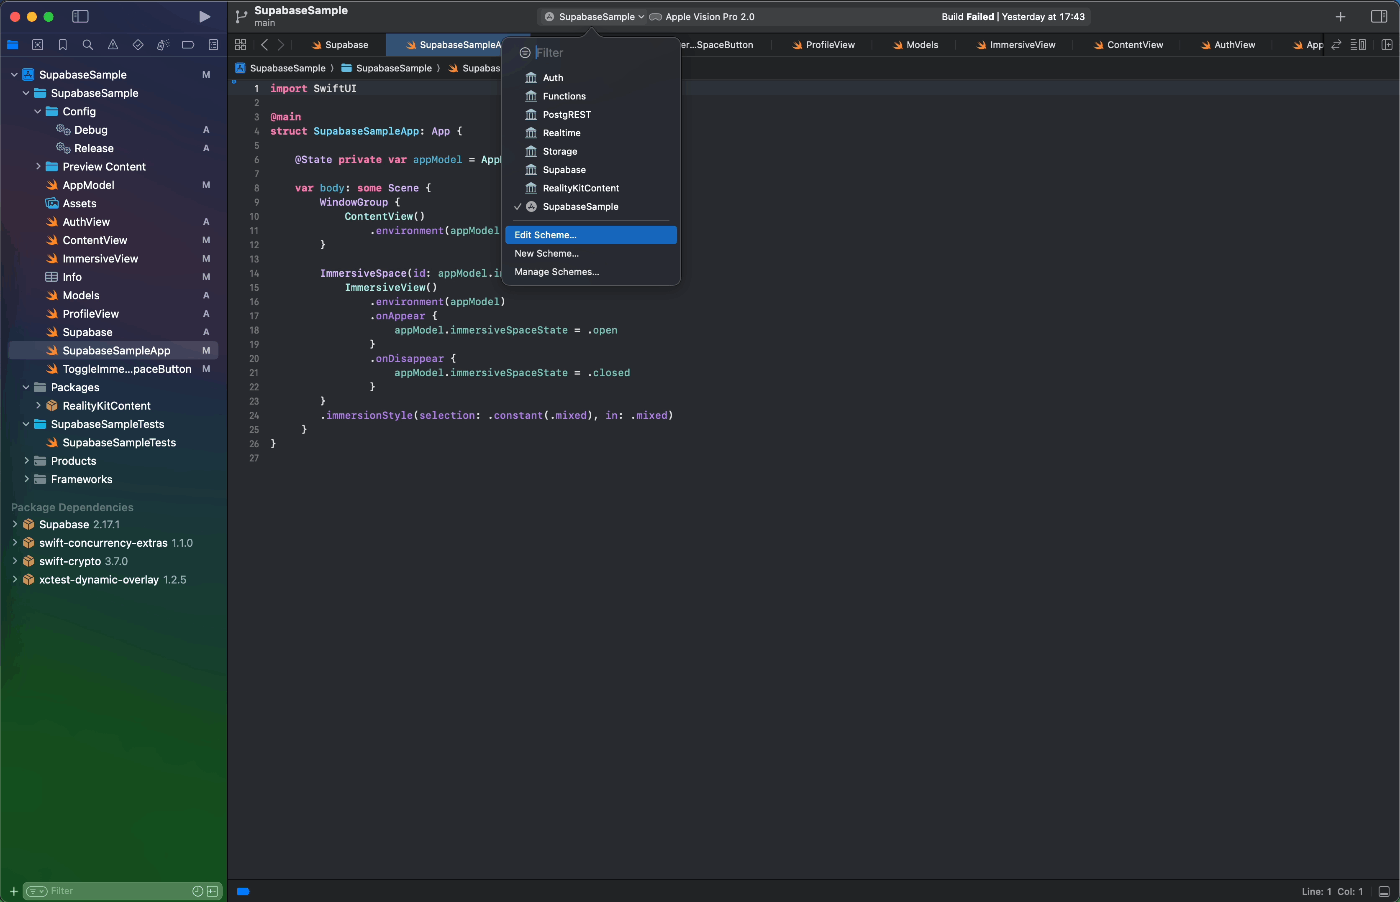The image size is (1400, 902).
Task: Toggle the debug area at bottom right
Action: tap(1384, 892)
